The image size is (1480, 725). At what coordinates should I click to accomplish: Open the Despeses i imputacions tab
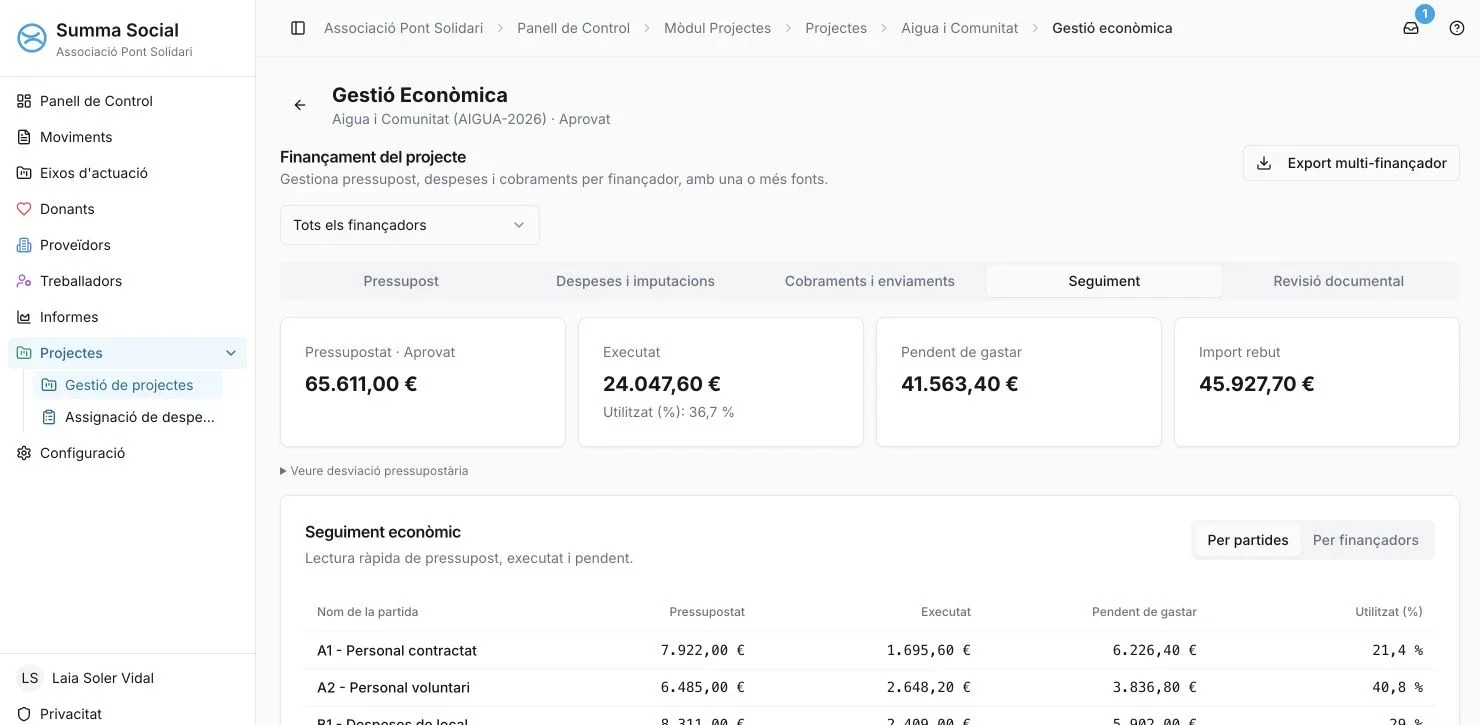(x=635, y=281)
